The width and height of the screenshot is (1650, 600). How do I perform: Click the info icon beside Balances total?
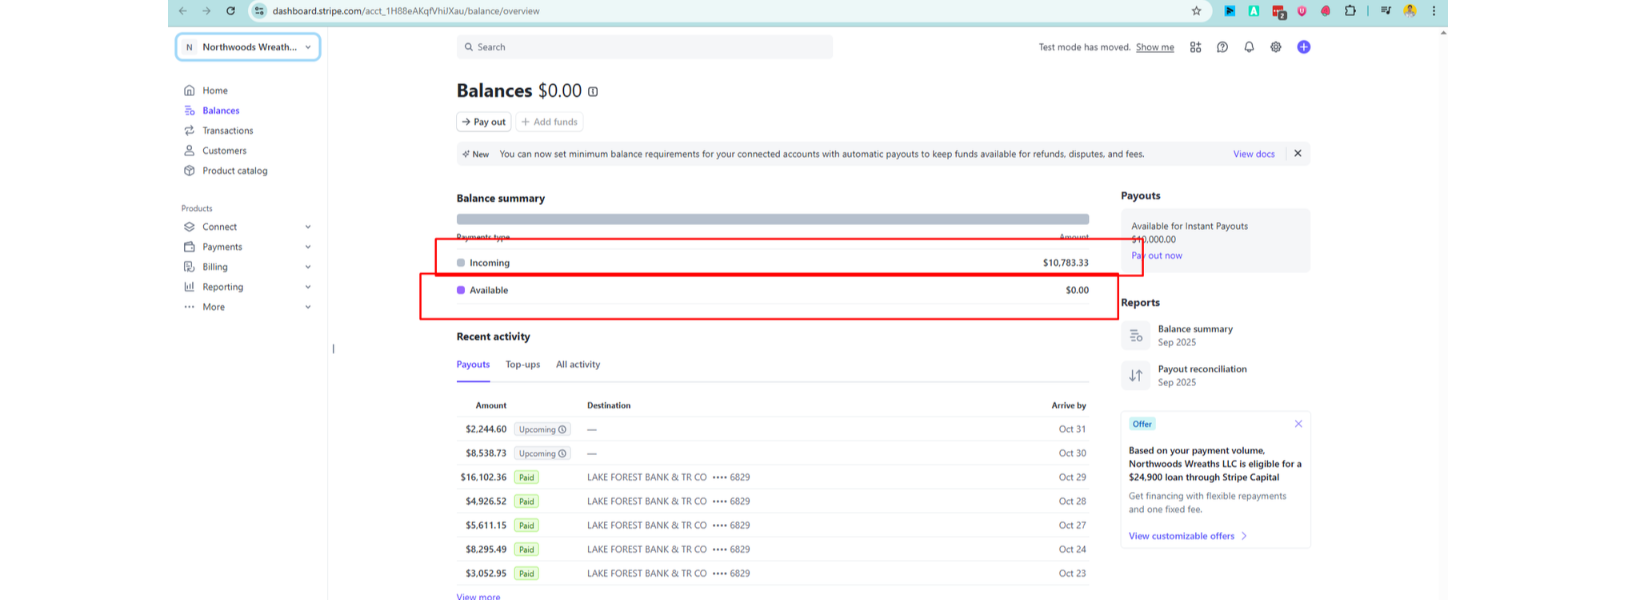pos(593,92)
